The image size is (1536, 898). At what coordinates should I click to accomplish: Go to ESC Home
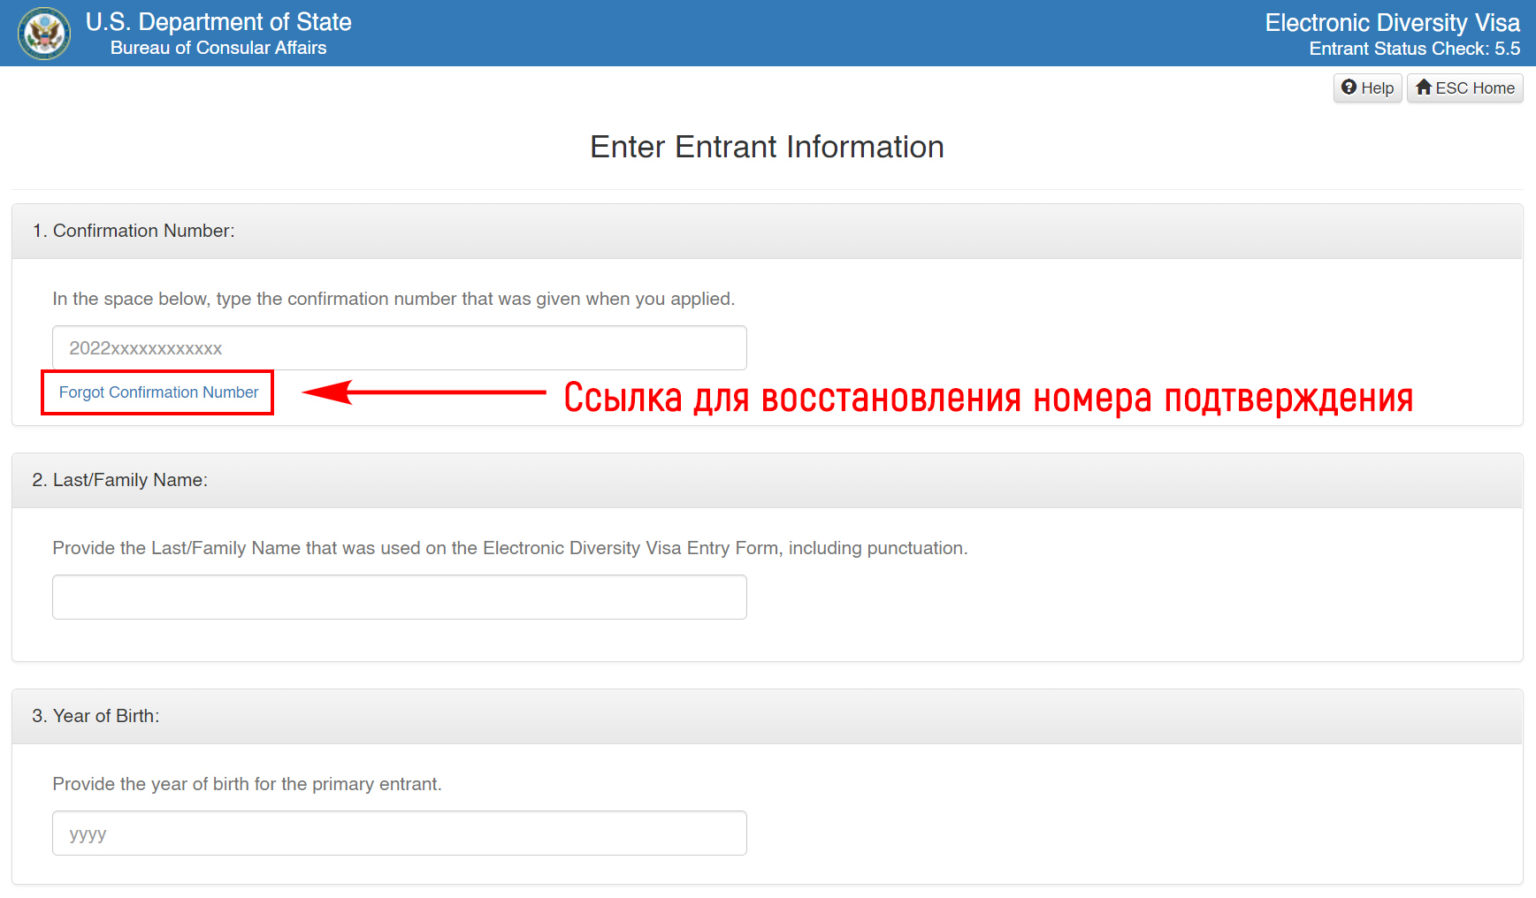click(x=1465, y=88)
